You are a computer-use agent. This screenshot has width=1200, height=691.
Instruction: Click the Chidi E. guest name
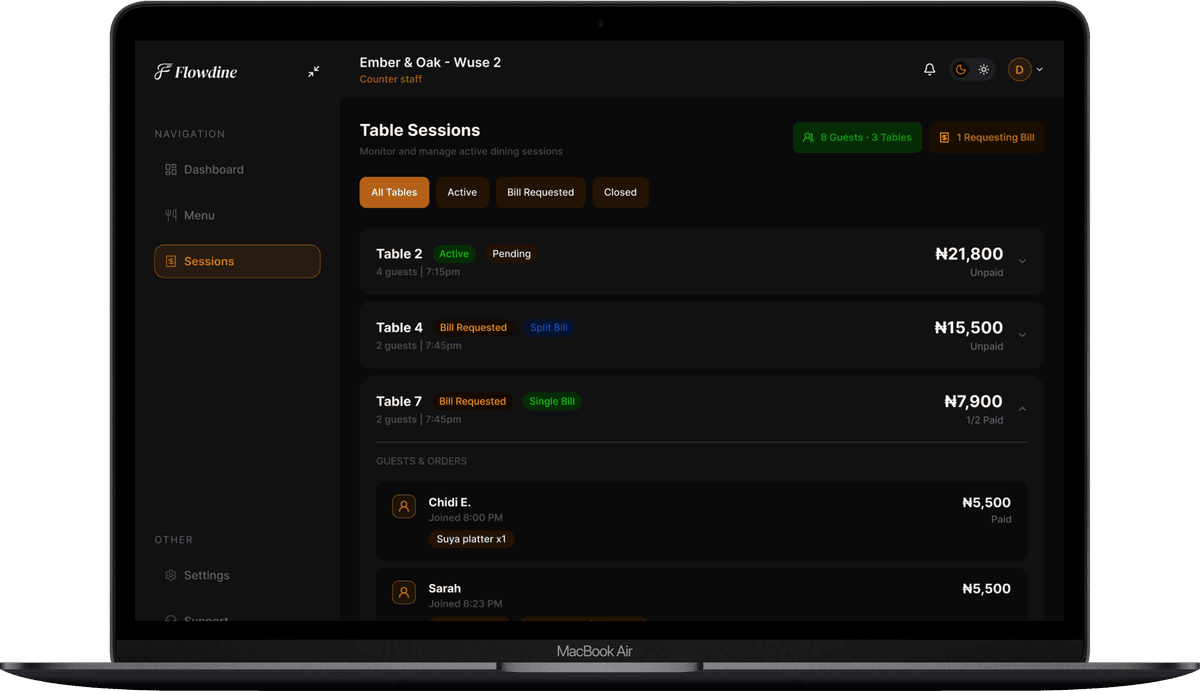(x=450, y=502)
